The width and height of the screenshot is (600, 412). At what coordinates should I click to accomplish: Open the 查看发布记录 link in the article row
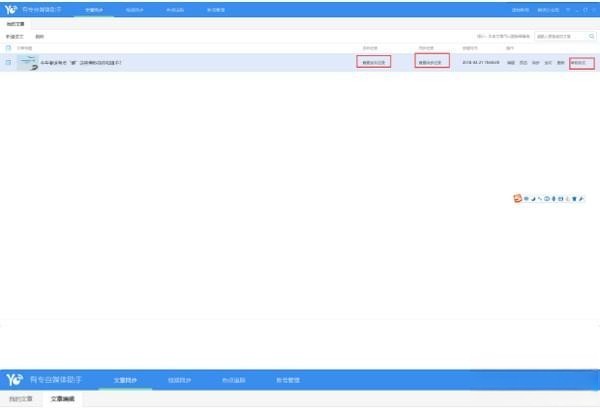tap(372, 62)
